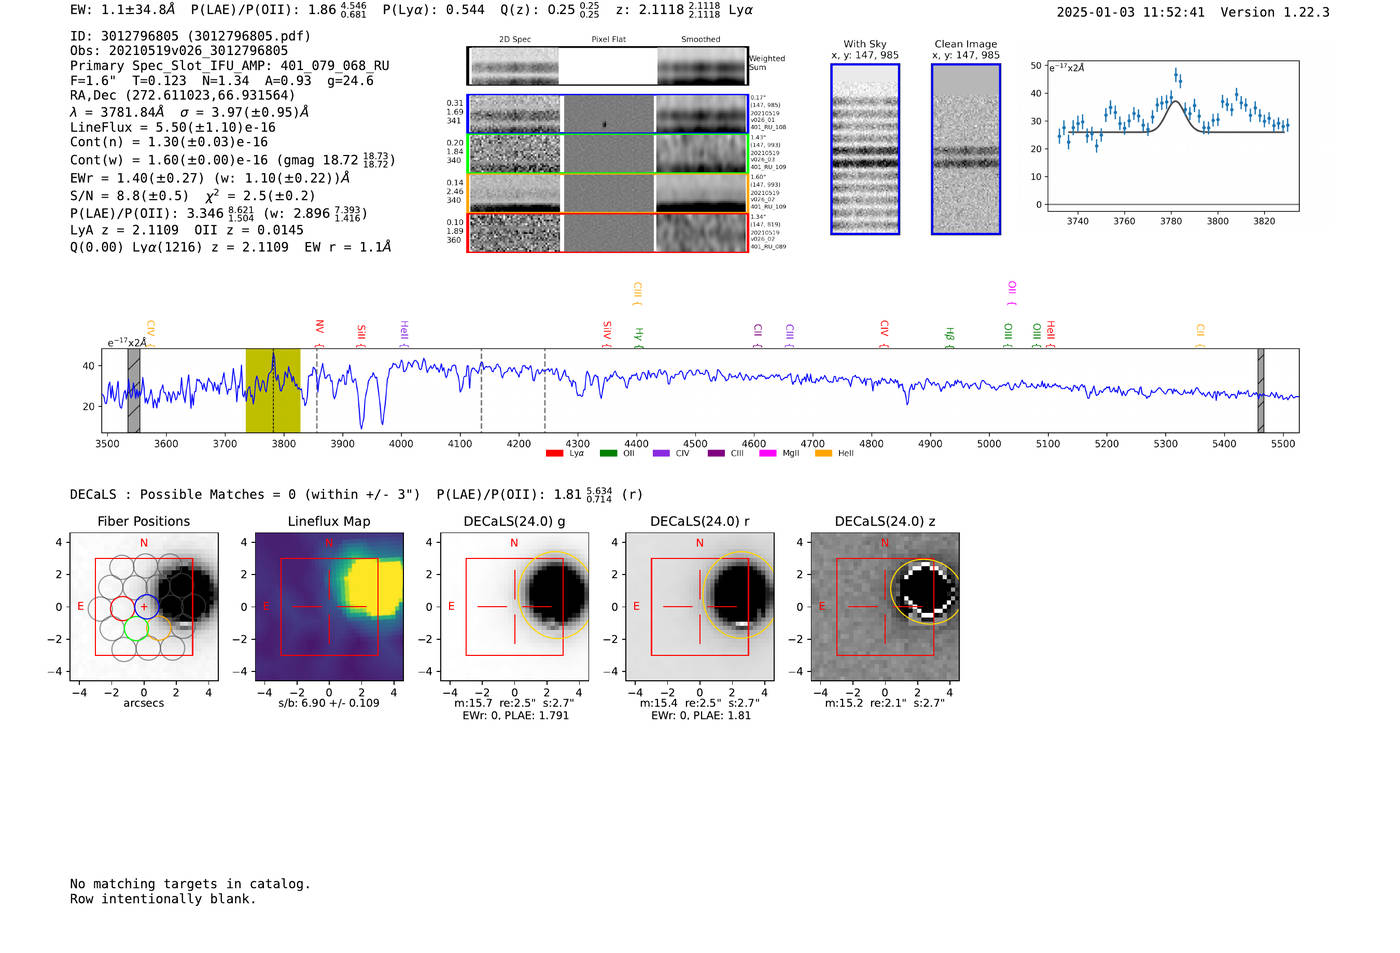Click the magenta OII line marker

click(1011, 292)
